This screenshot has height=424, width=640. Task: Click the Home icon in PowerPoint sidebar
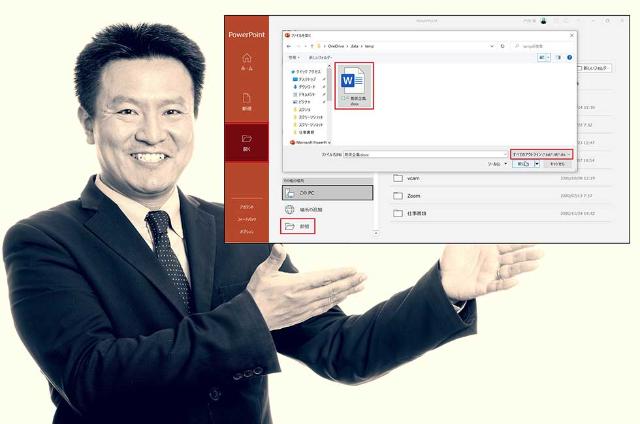246,60
